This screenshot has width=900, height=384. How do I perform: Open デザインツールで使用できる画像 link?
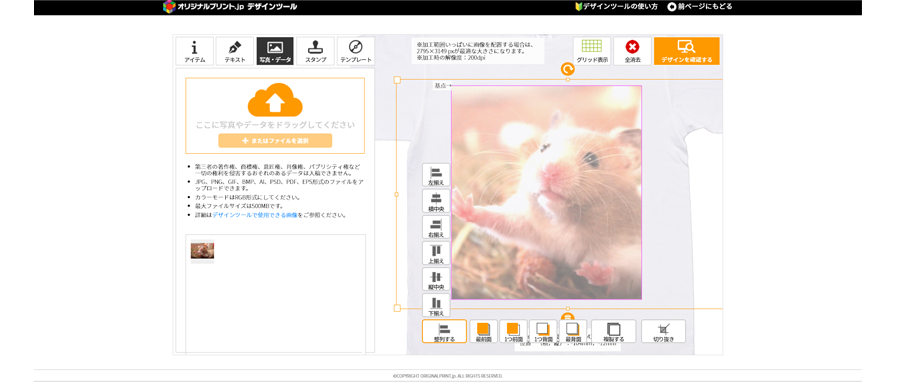[x=255, y=215]
